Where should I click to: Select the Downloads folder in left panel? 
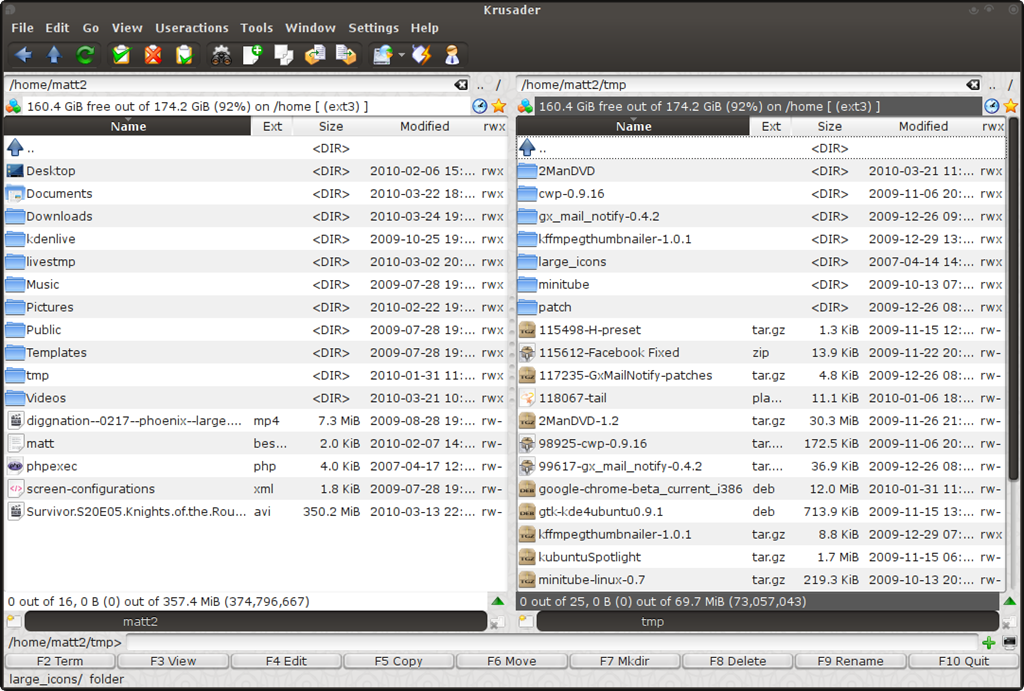click(255, 216)
